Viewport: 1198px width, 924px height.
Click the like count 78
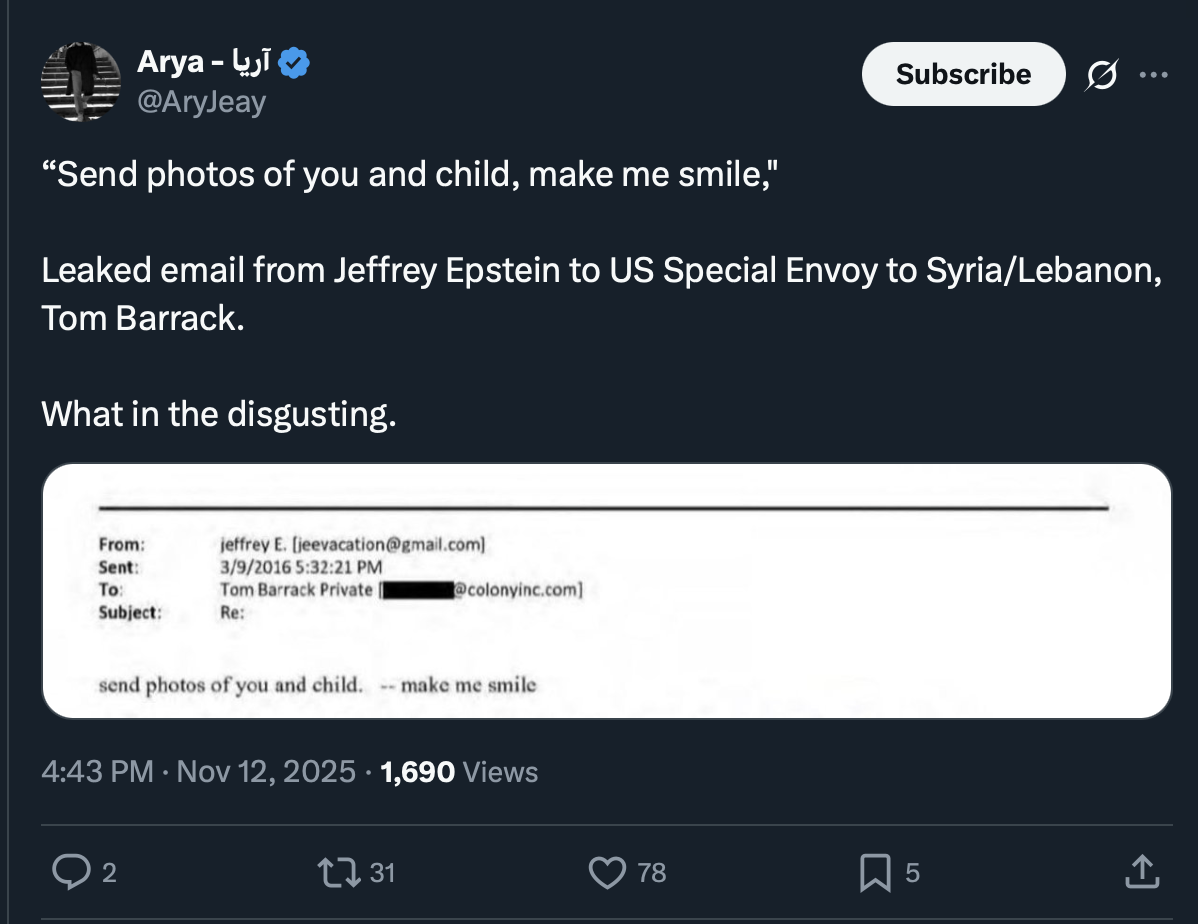[652, 873]
